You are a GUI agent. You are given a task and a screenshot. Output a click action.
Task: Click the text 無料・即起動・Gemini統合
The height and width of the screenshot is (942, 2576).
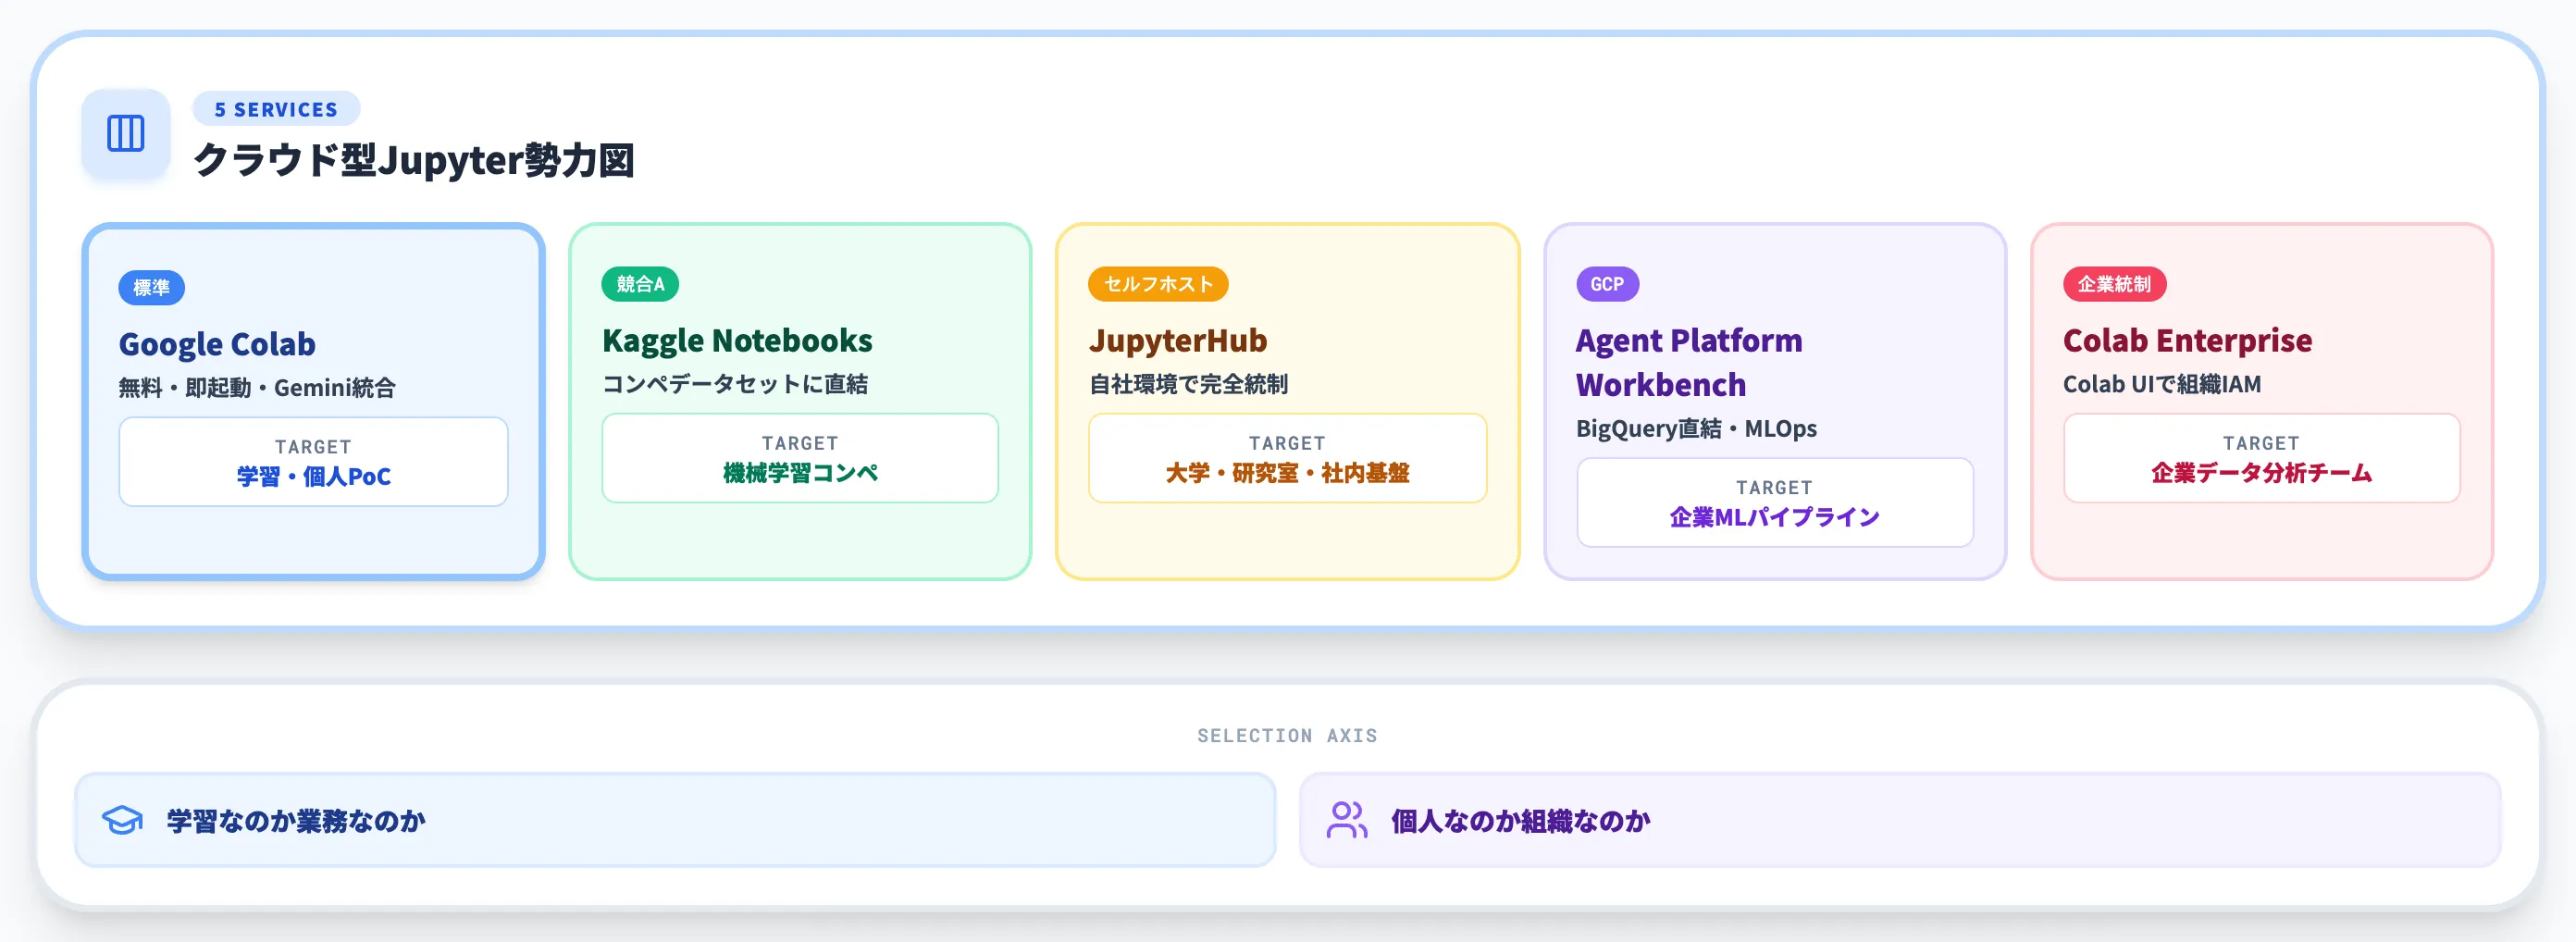point(257,388)
